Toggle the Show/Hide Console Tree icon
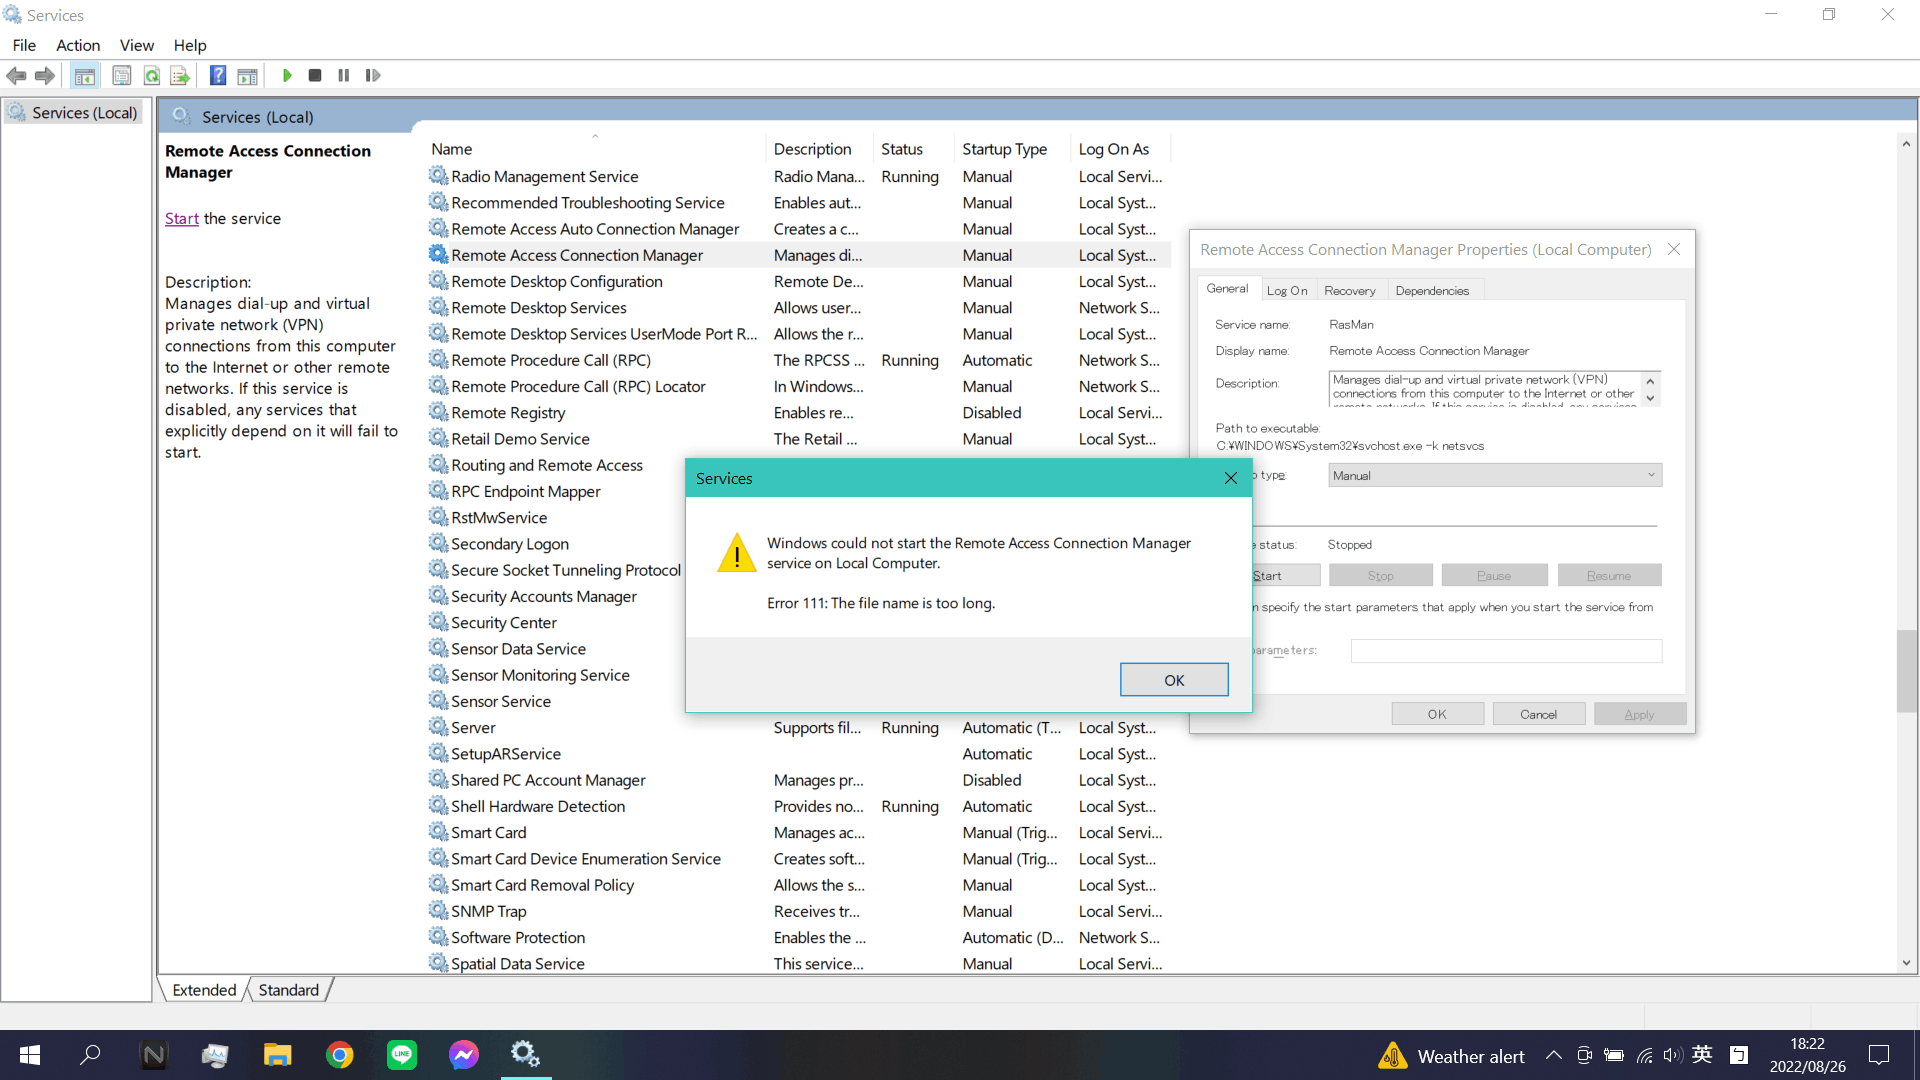This screenshot has height=1080, width=1920. click(x=85, y=75)
